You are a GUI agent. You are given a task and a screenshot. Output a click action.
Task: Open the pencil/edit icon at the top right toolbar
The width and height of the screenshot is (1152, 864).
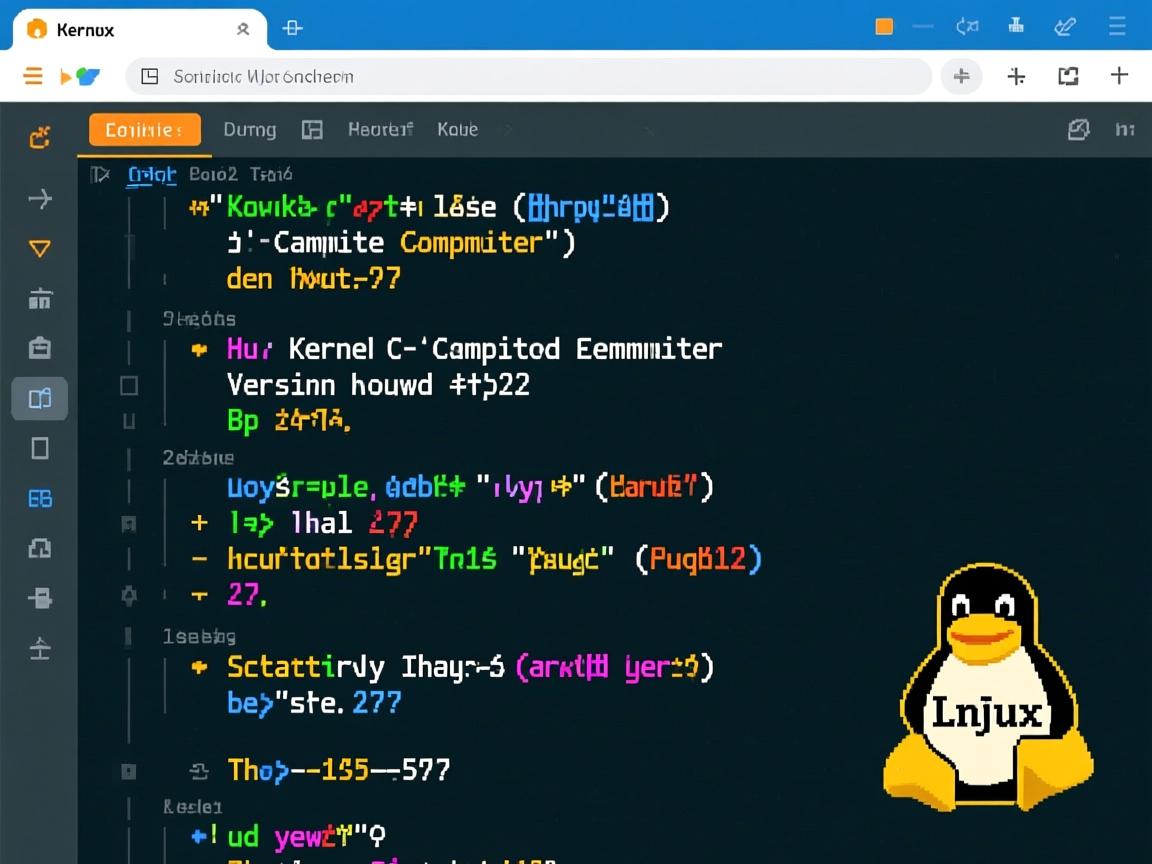(x=1063, y=26)
